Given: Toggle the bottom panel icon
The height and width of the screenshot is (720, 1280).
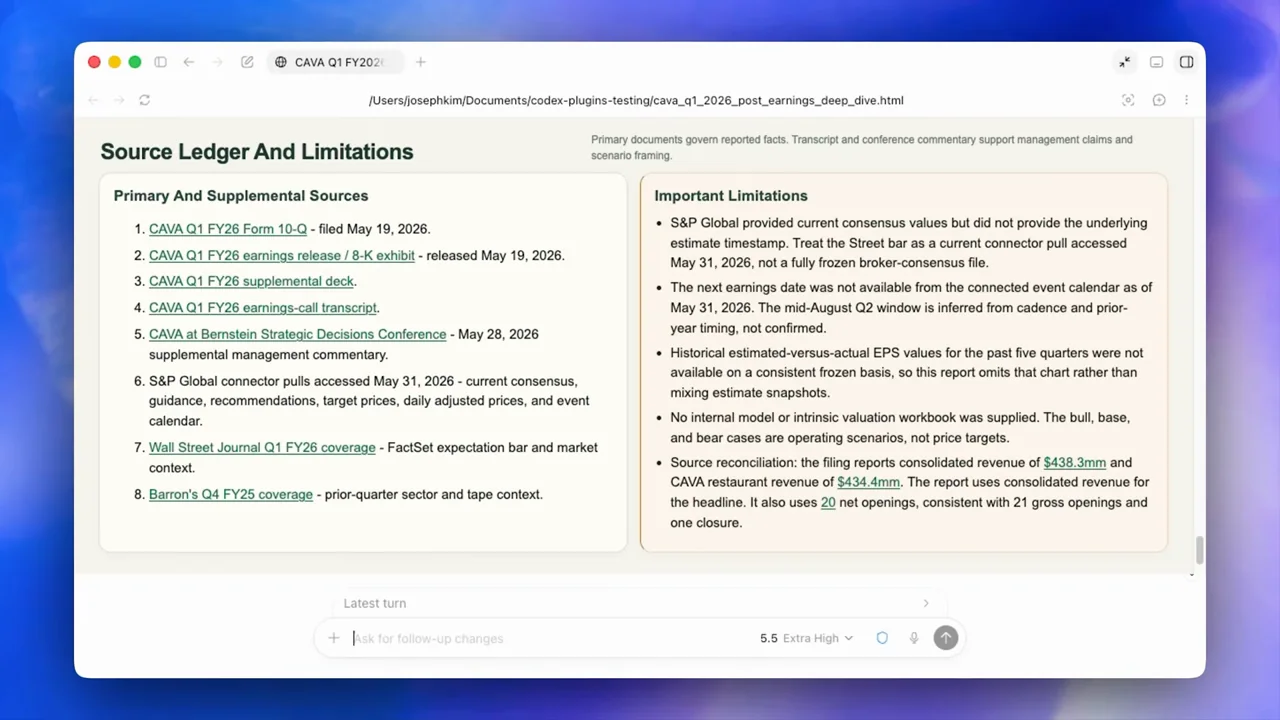Looking at the screenshot, I should coord(1156,62).
